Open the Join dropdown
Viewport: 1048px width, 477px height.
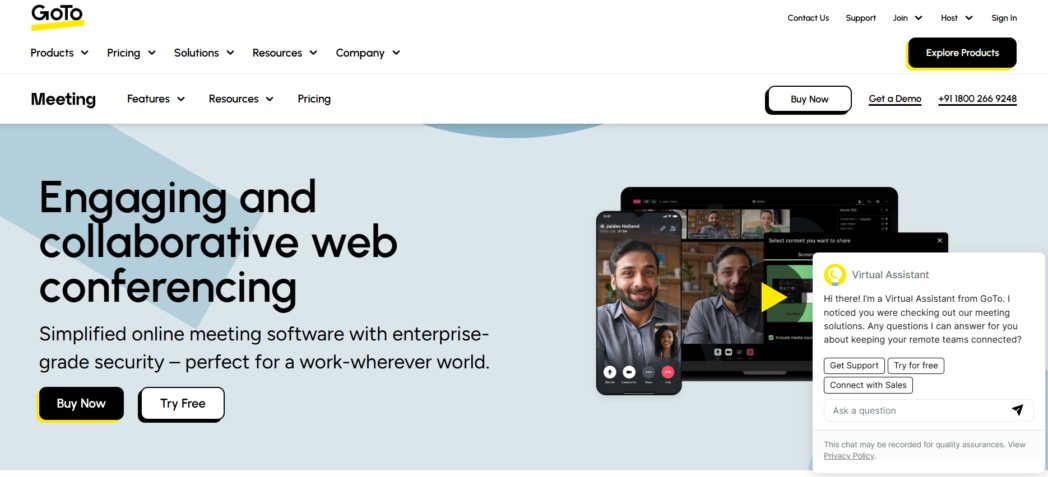point(908,18)
